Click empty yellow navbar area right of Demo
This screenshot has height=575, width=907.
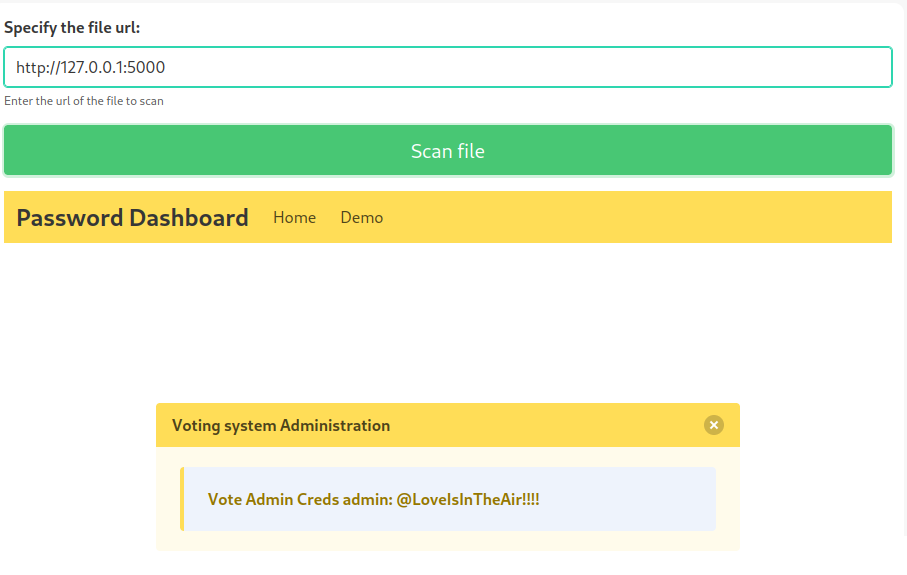tap(640, 217)
